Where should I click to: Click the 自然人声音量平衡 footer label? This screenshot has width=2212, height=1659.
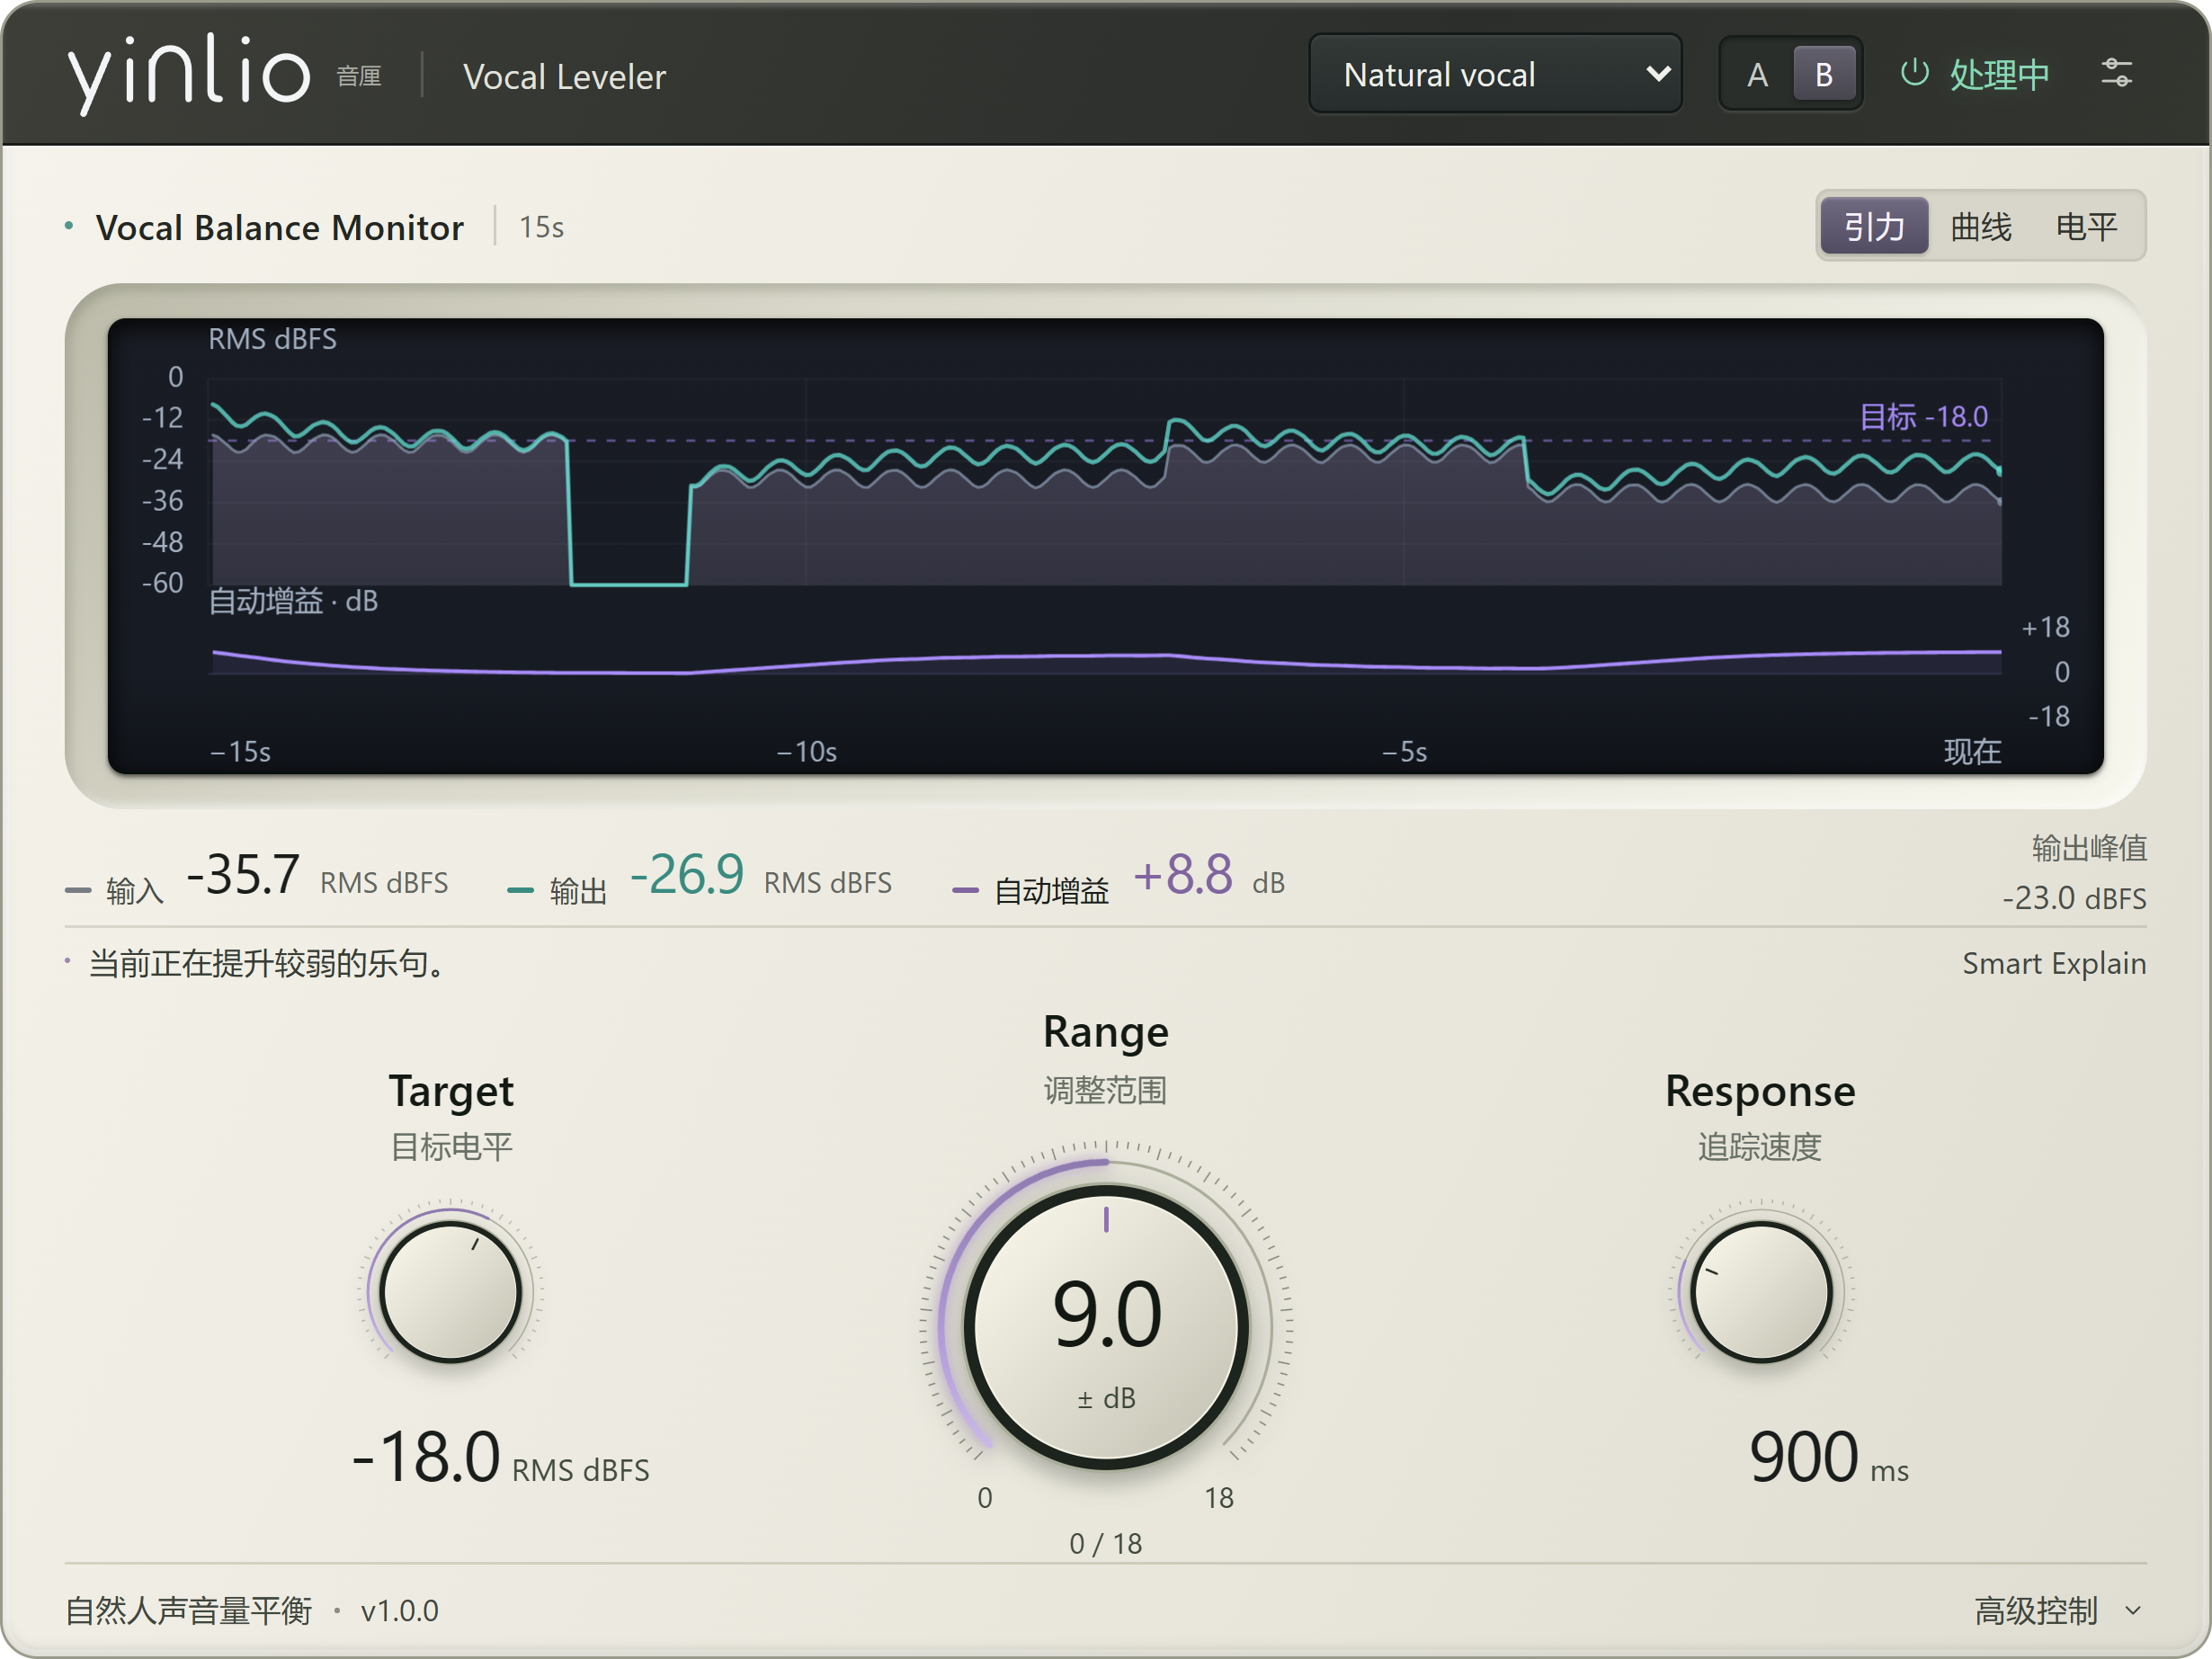click(189, 1611)
